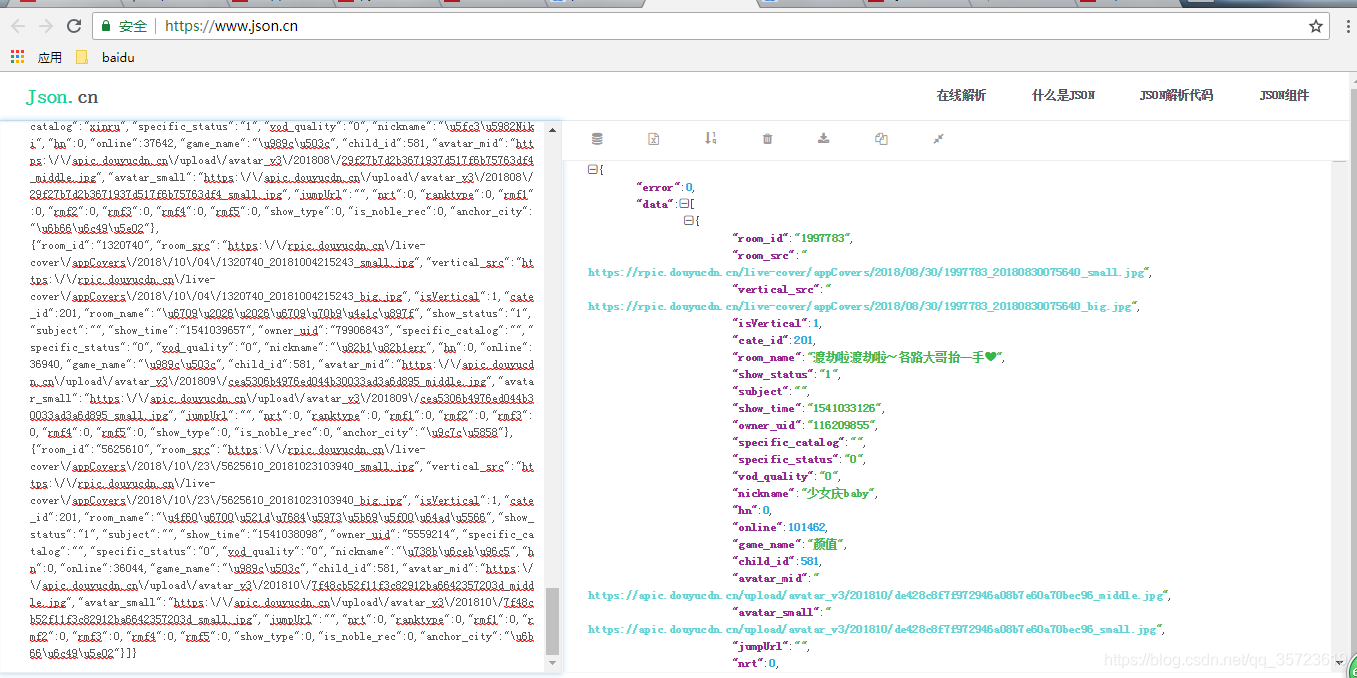Click the left pane vertical scrollbar thumb
The width and height of the screenshot is (1357, 678).
coord(552,622)
